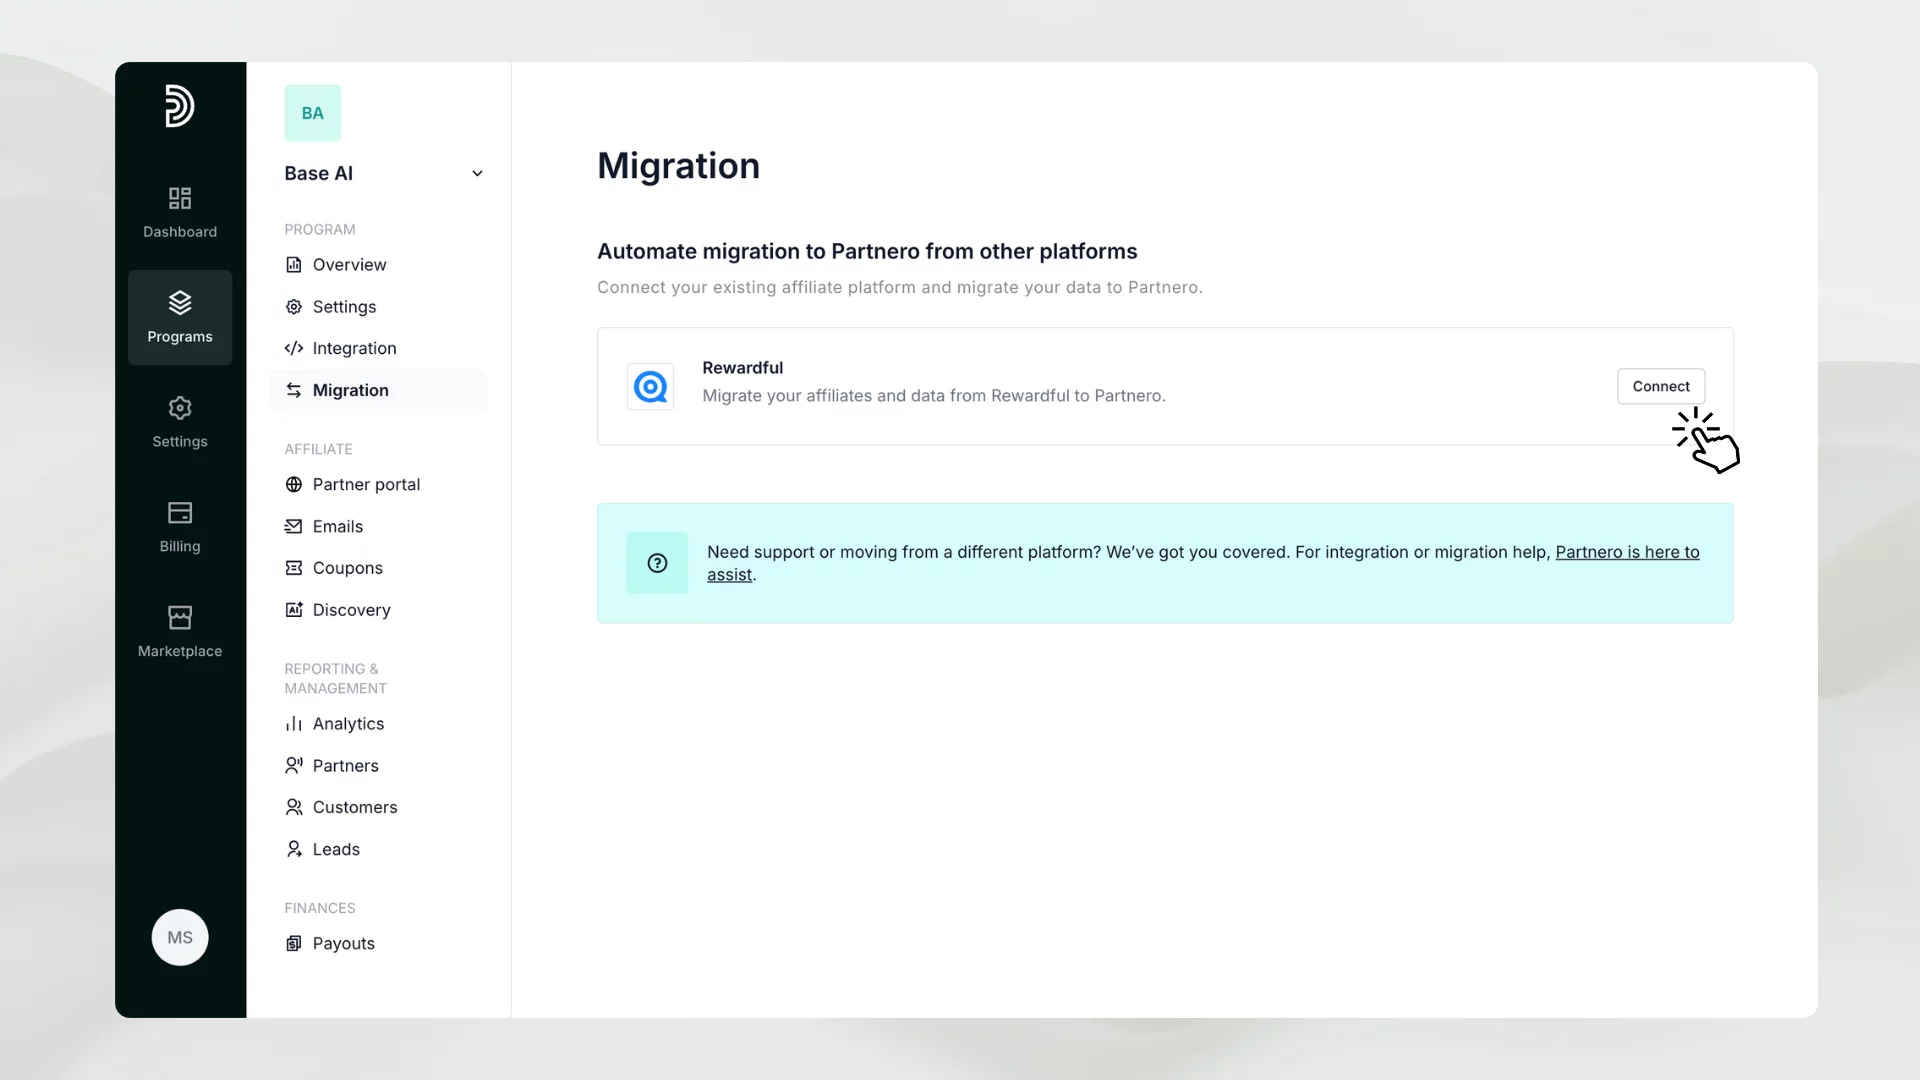
Task: Click the Rewardful logo icon
Action: pyautogui.click(x=650, y=386)
